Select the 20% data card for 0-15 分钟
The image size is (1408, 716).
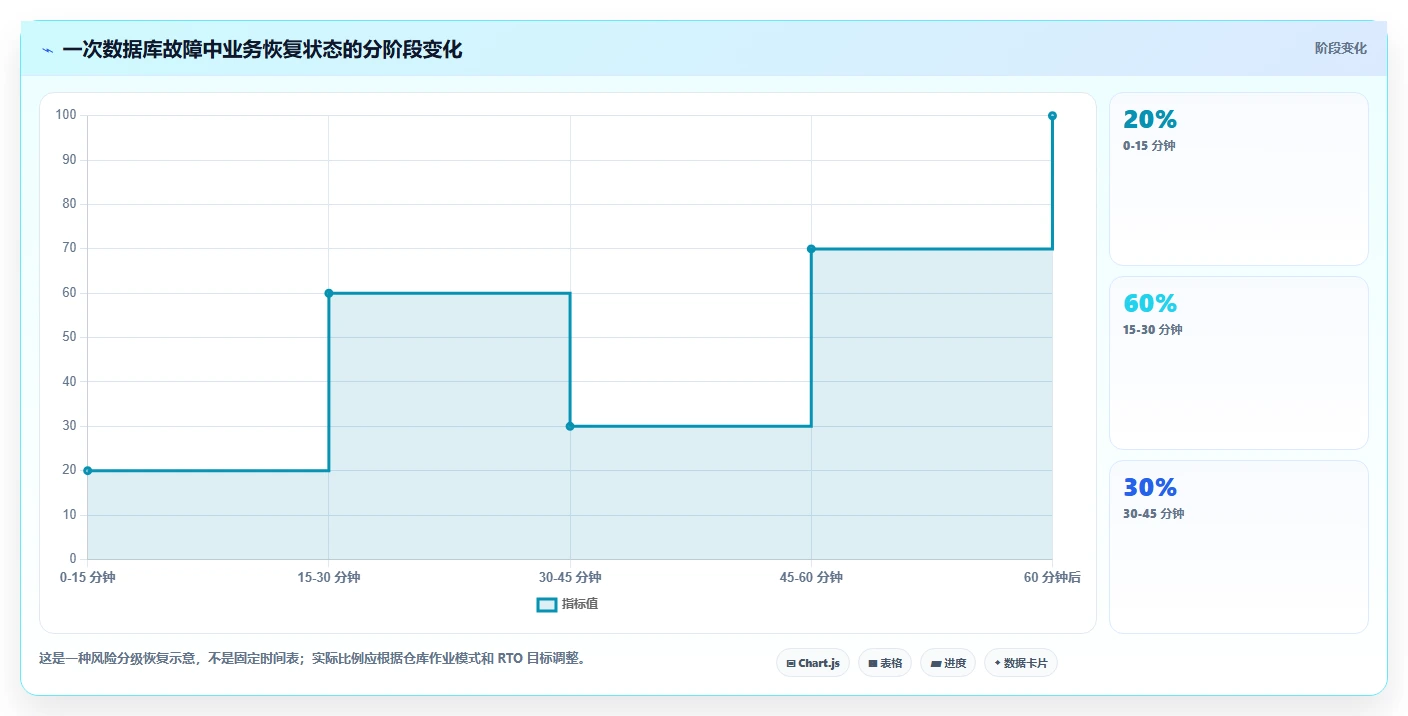pyautogui.click(x=1239, y=179)
